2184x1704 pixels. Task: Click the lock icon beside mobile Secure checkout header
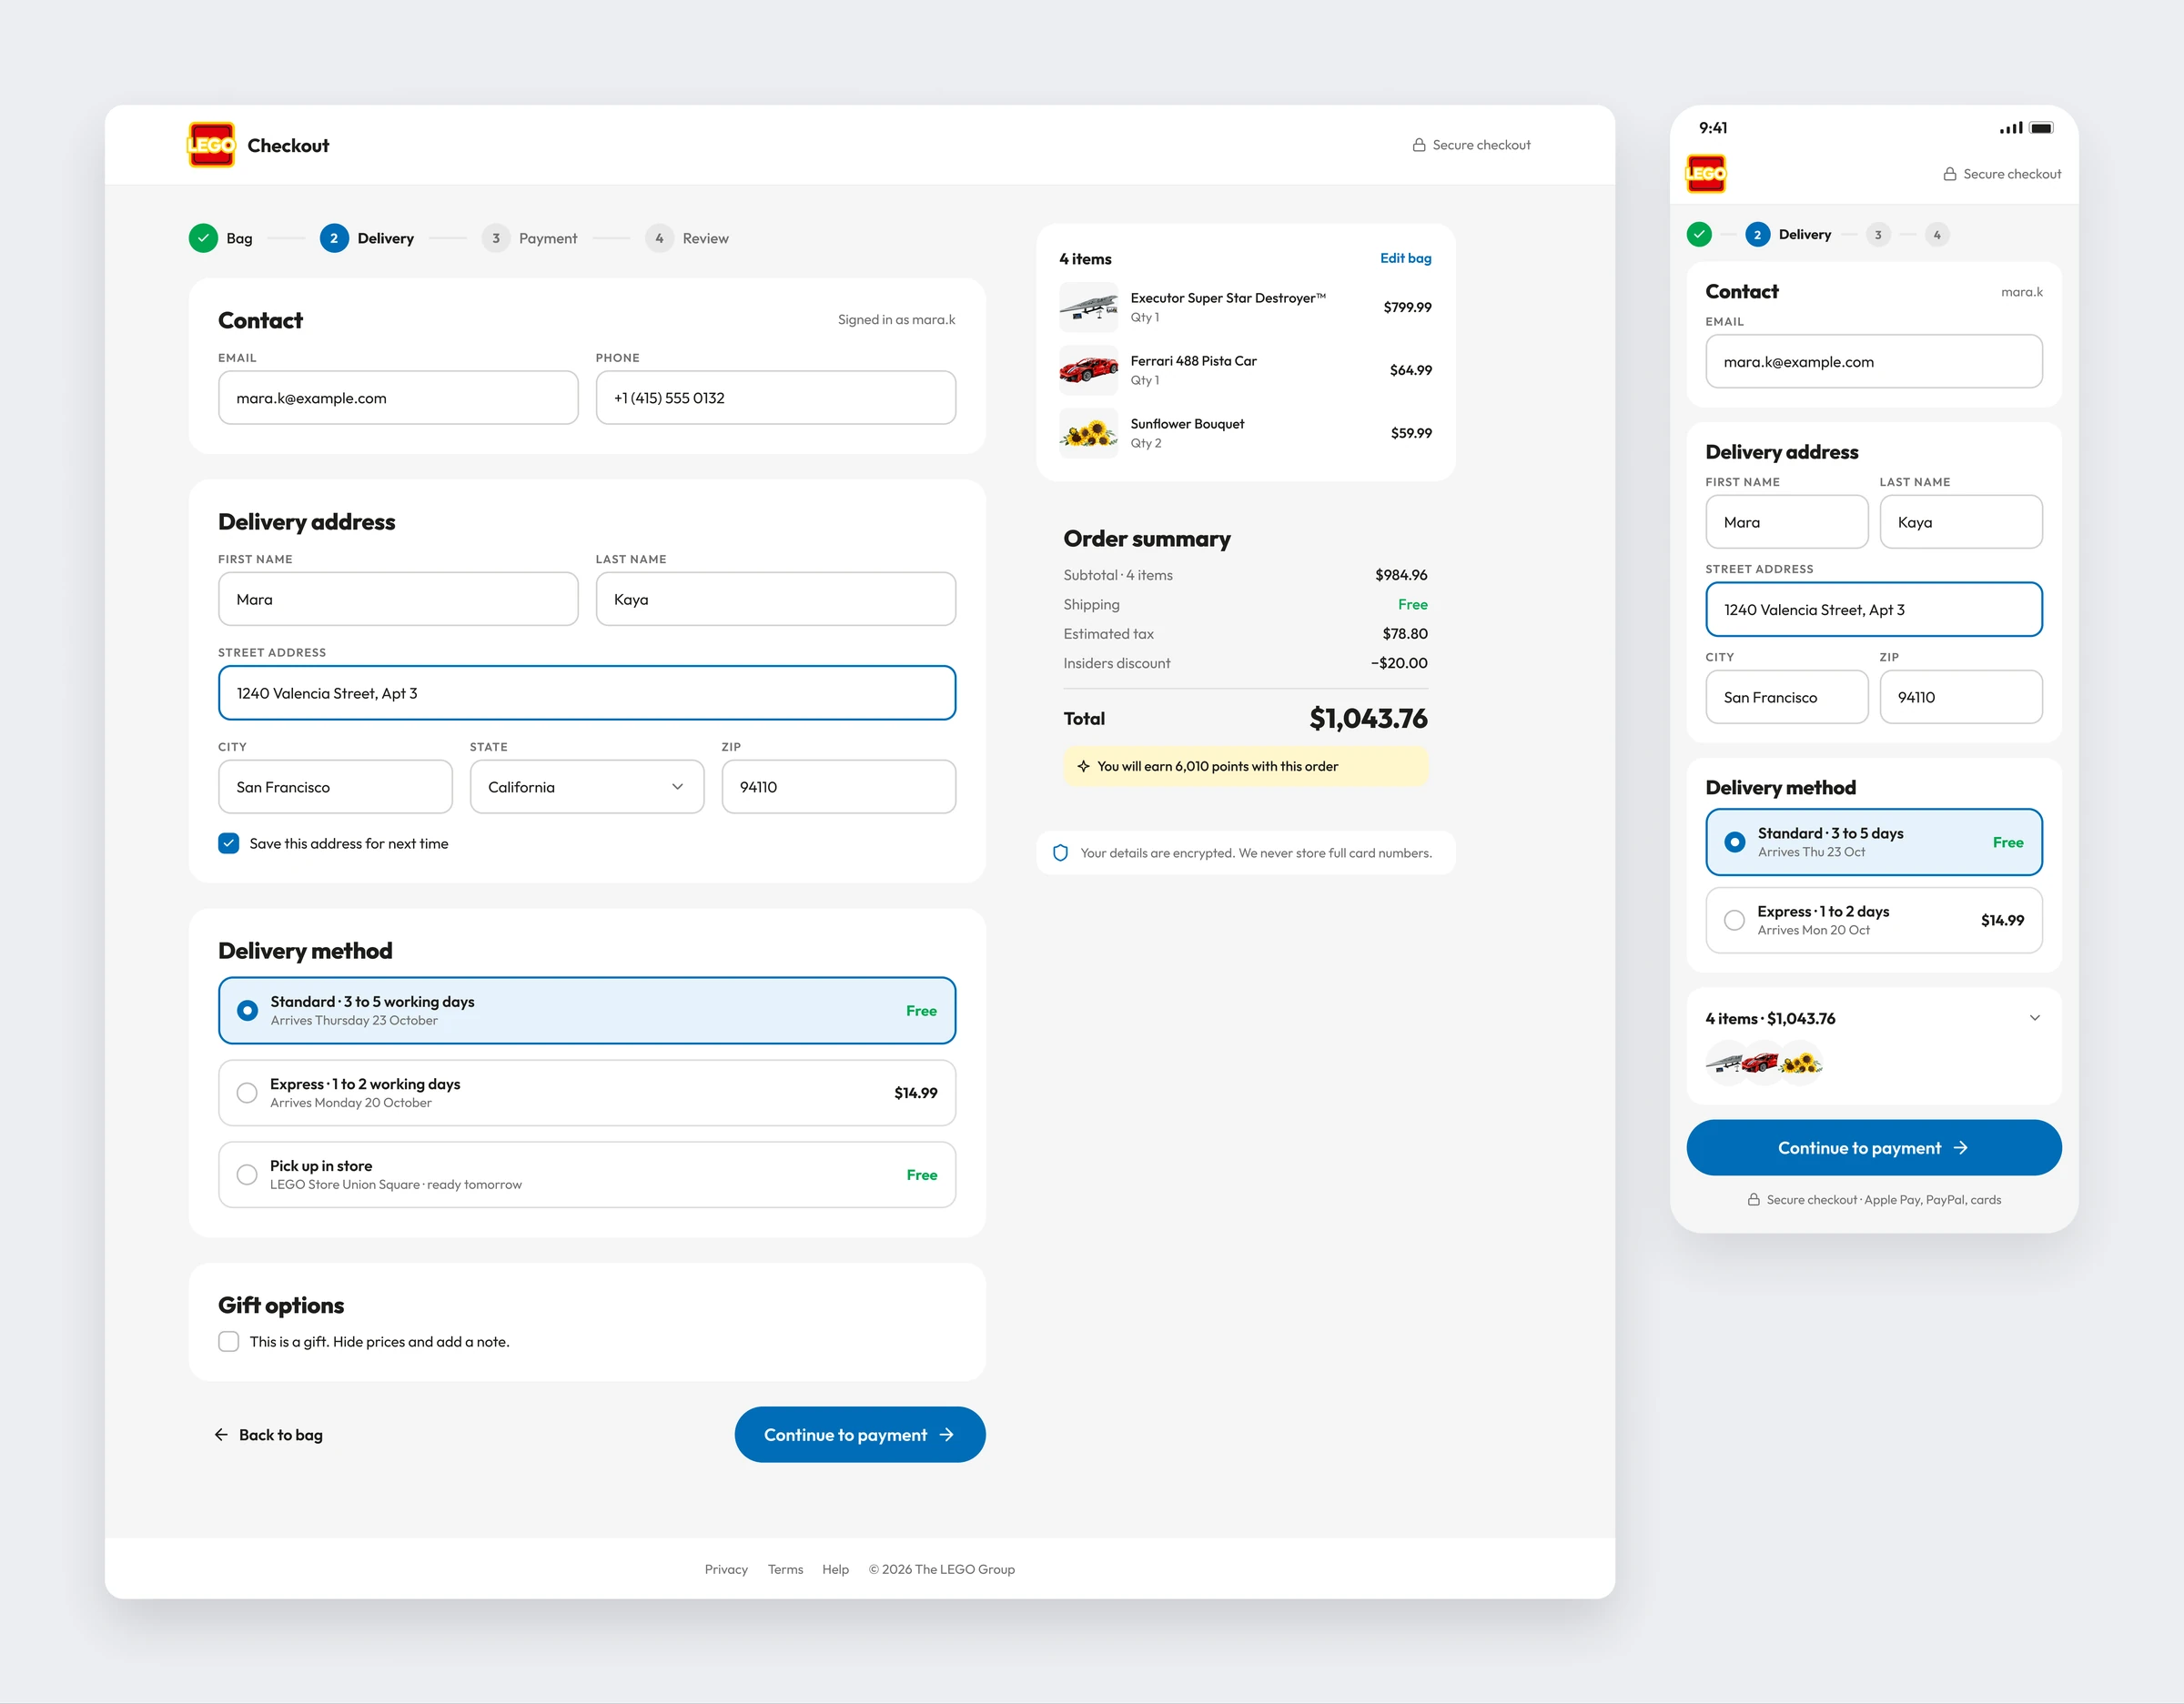[1949, 174]
